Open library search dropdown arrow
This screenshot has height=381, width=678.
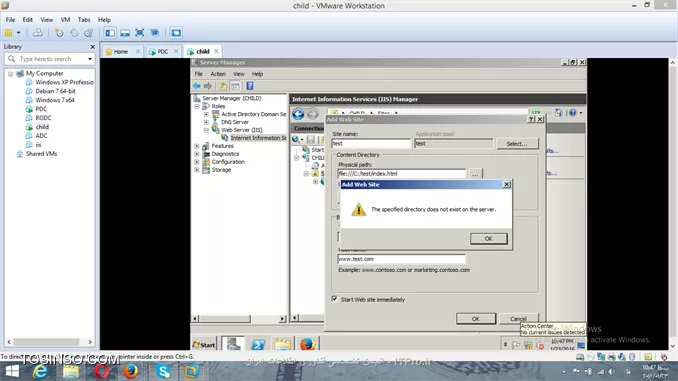coord(90,59)
